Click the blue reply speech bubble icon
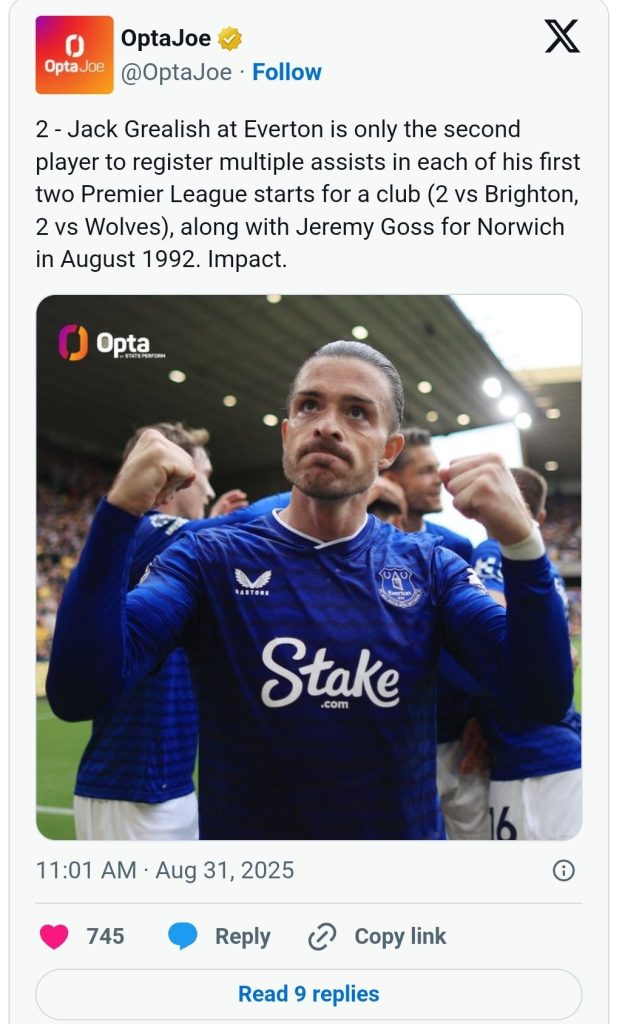Viewport: 625px width, 1024px height. (182, 936)
